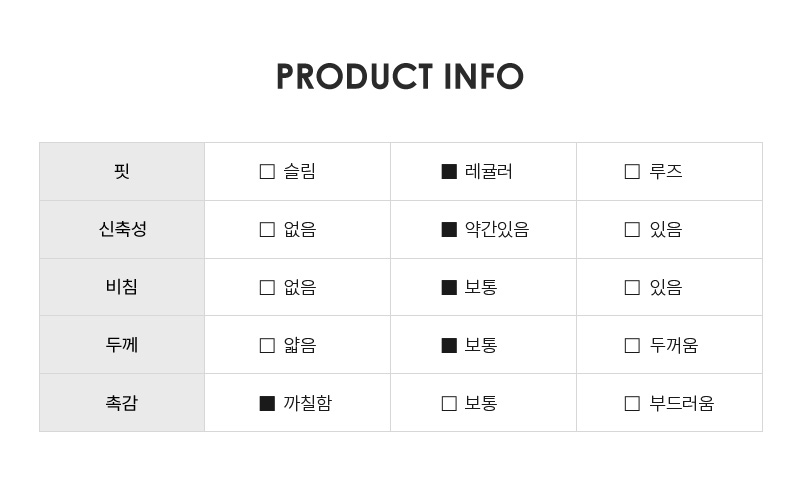Viewport: 800px width, 497px height.
Task: Click 보통 checkbox in 비침 row
Action: (449, 287)
